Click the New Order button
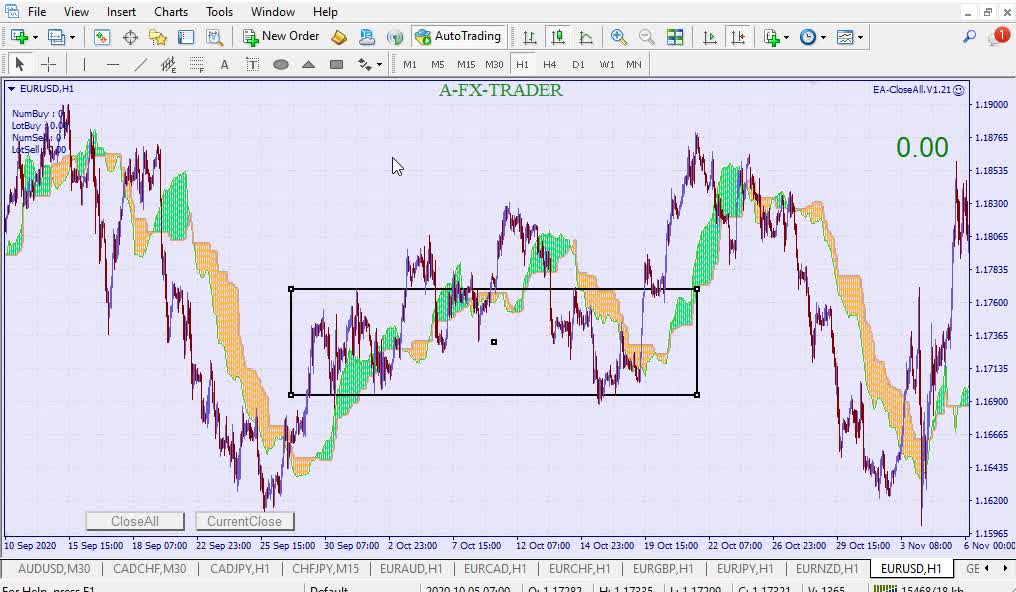The image size is (1016, 592). 281,37
